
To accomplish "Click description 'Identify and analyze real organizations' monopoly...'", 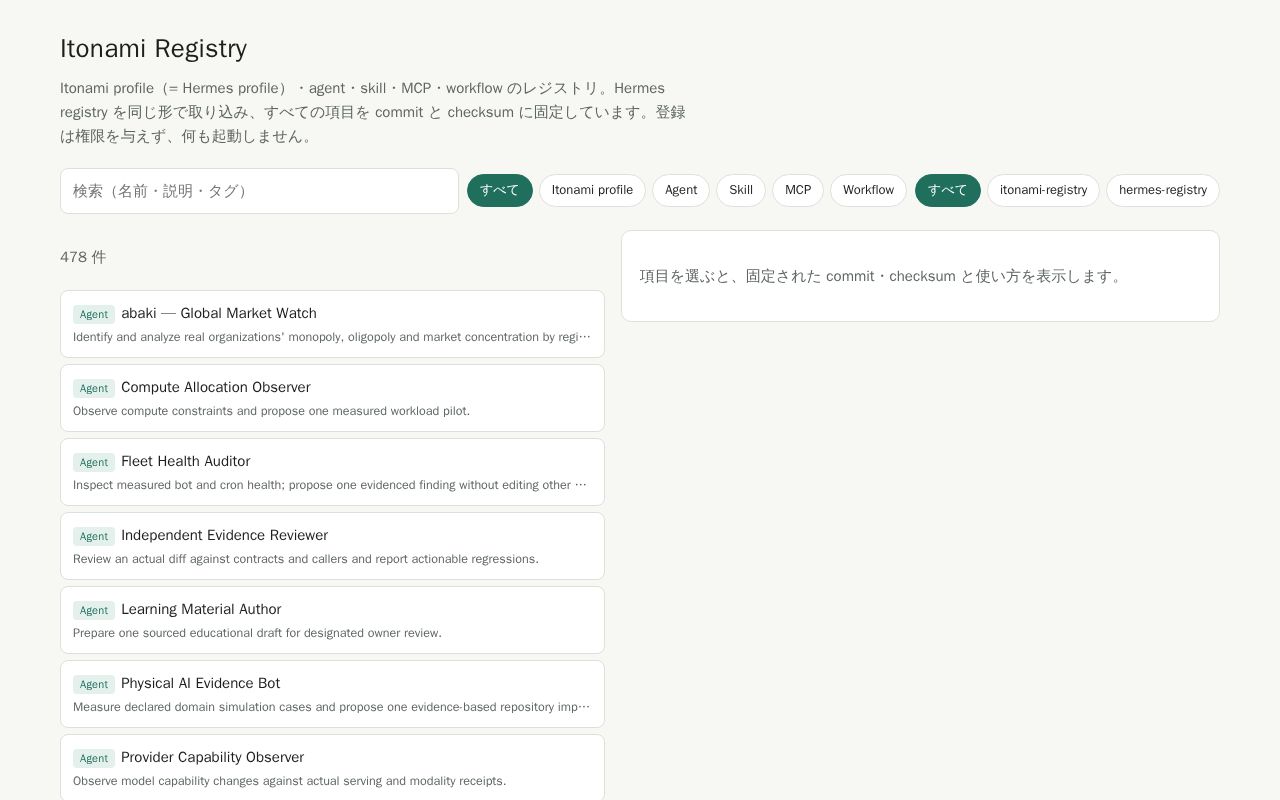I will point(332,337).
